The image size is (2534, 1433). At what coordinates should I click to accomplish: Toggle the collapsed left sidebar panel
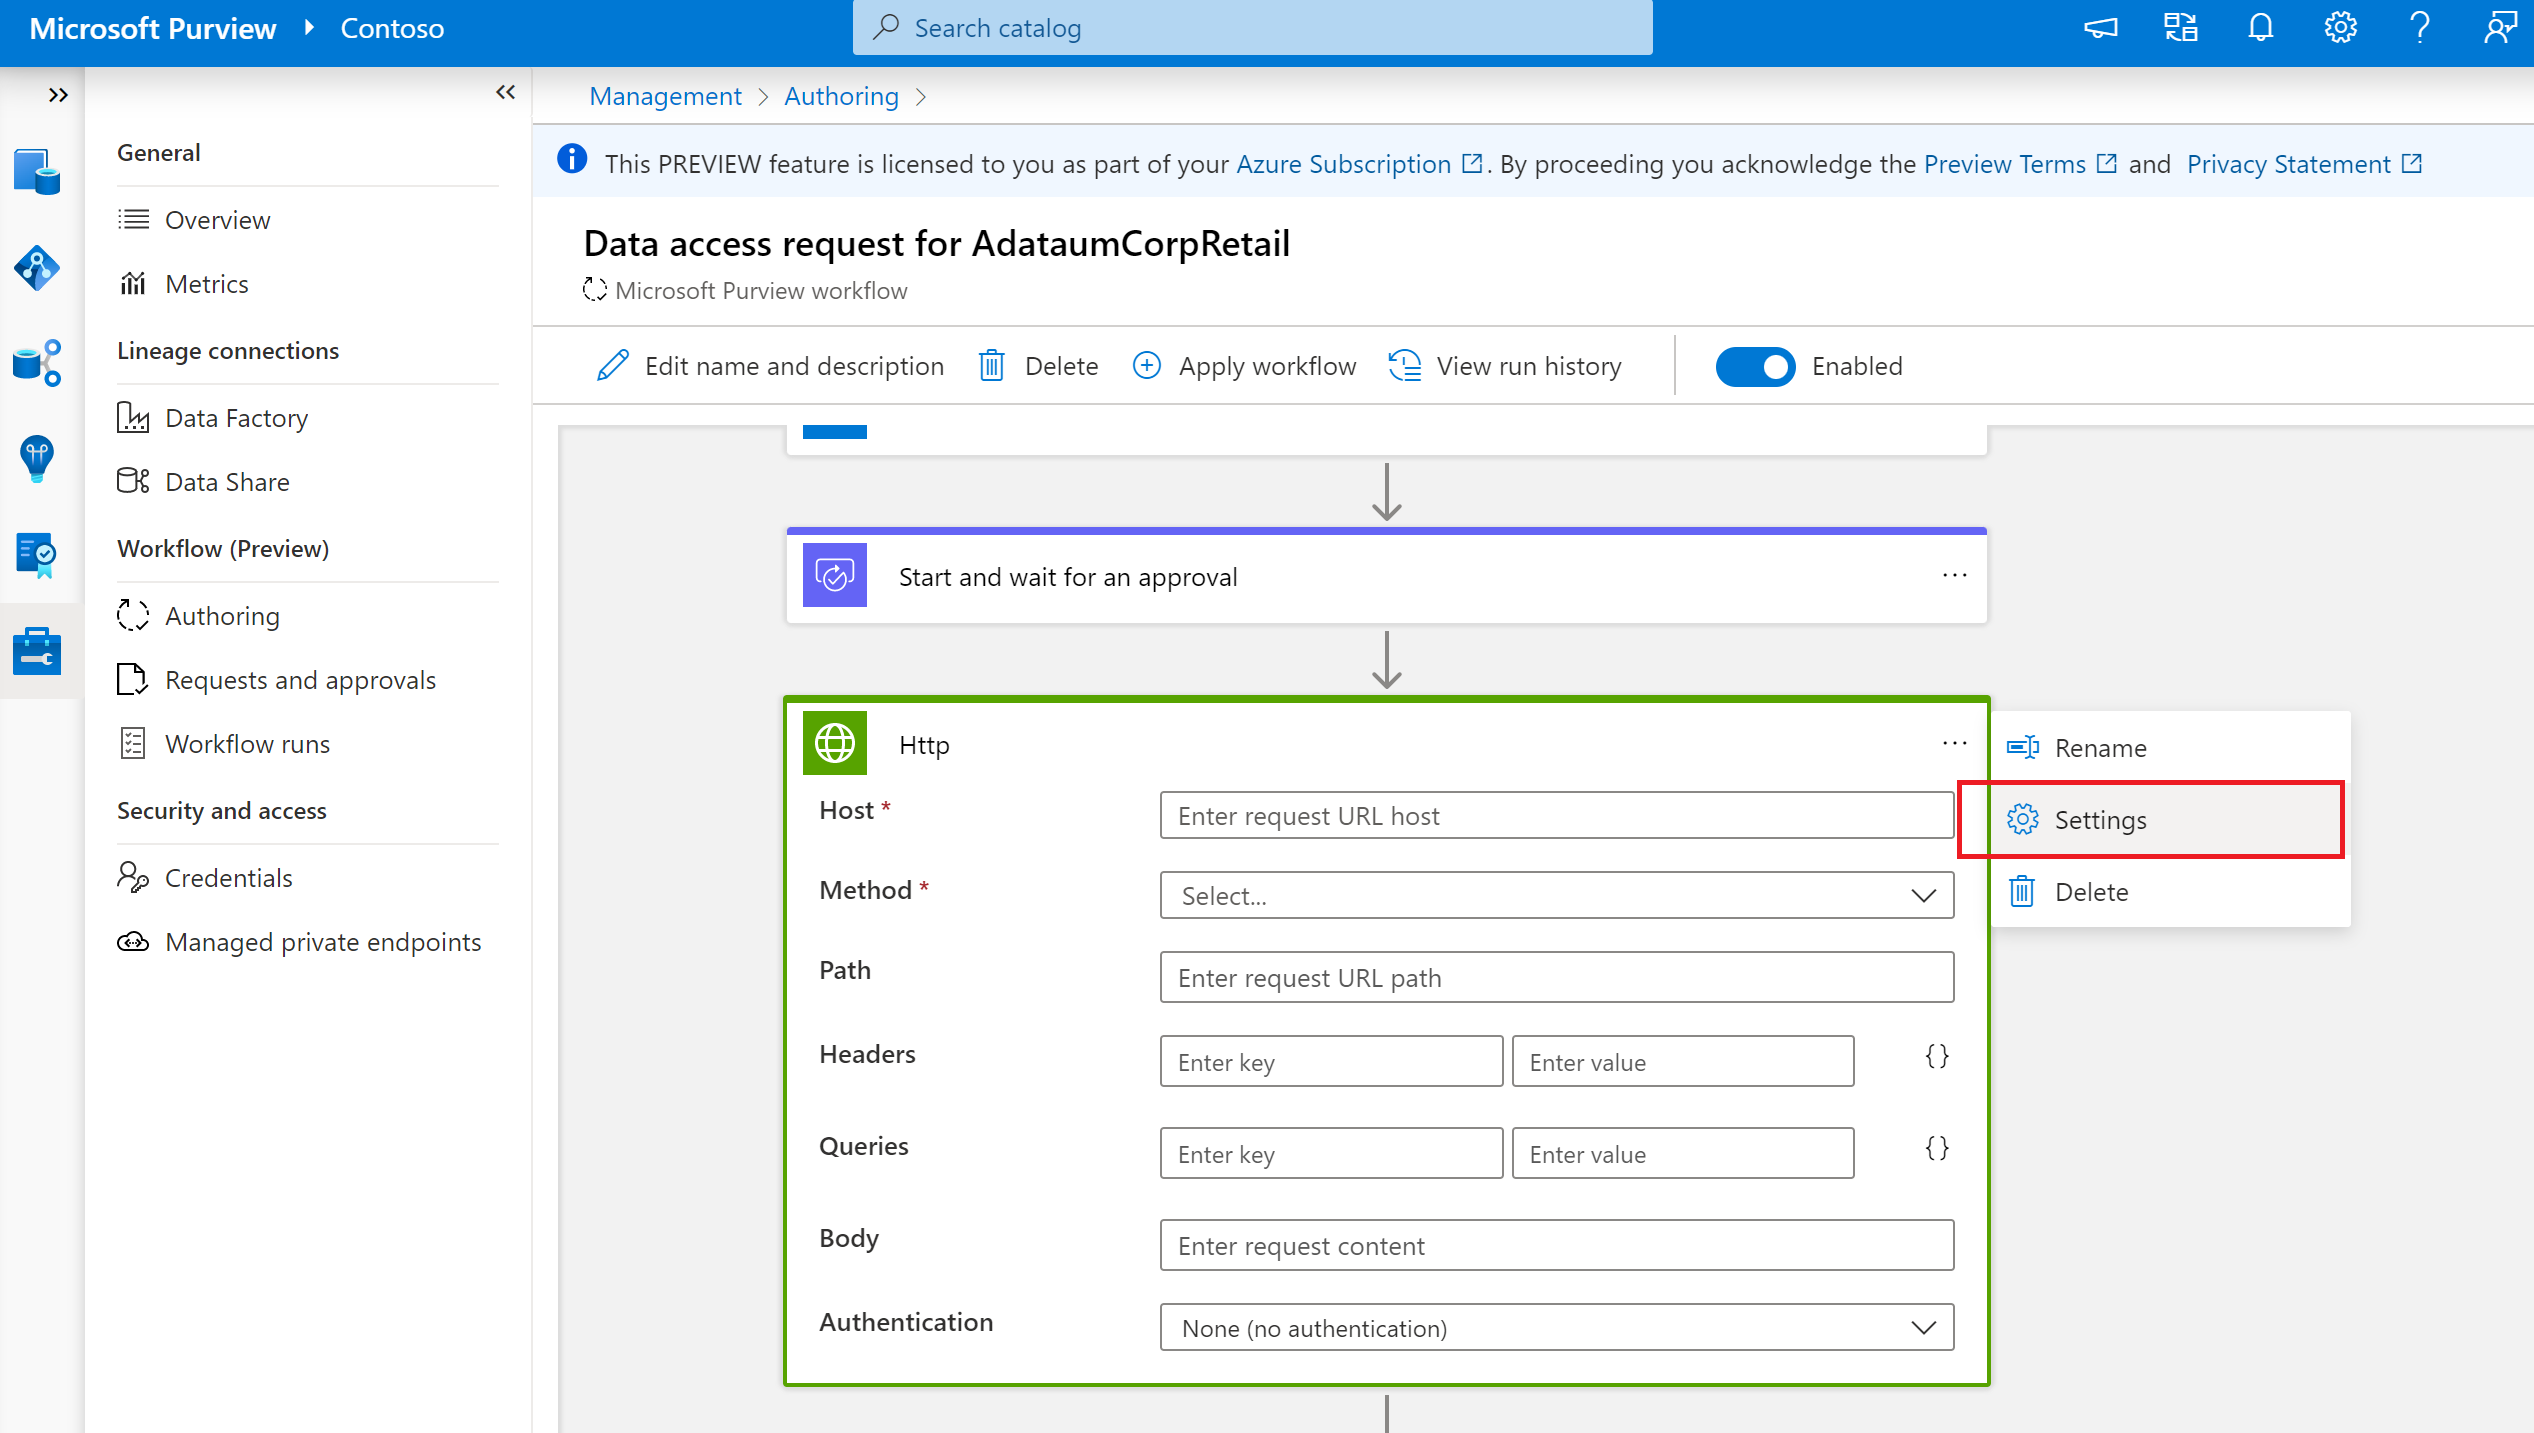tap(57, 94)
